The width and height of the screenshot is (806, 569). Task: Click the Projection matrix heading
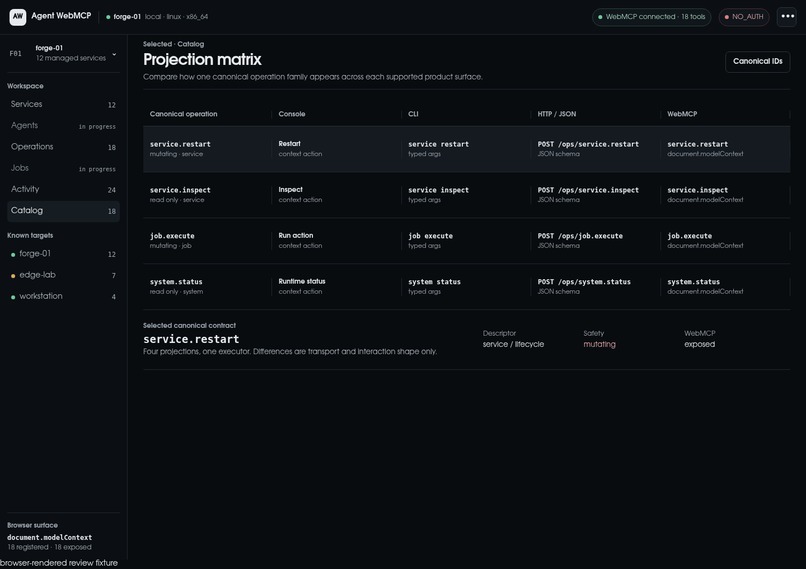tap(202, 60)
